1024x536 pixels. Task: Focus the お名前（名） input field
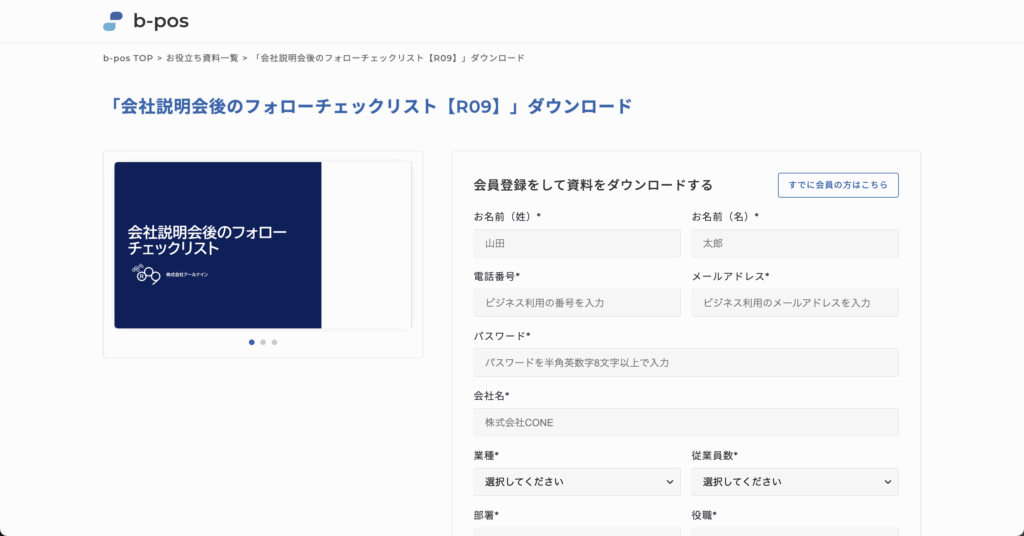[x=795, y=243]
